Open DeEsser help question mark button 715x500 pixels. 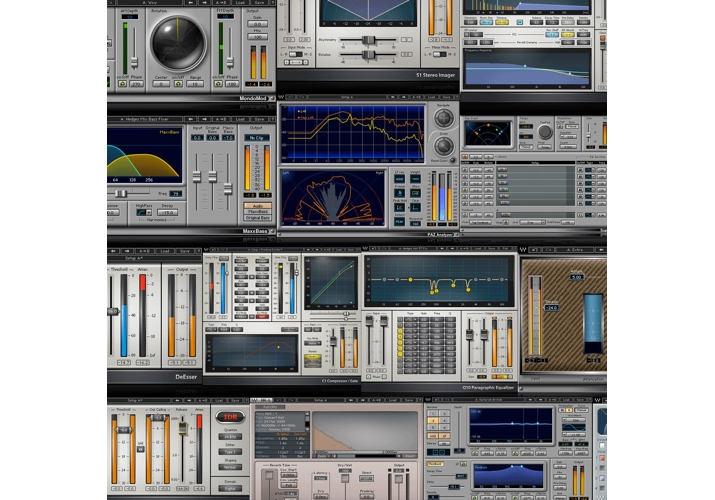point(198,251)
